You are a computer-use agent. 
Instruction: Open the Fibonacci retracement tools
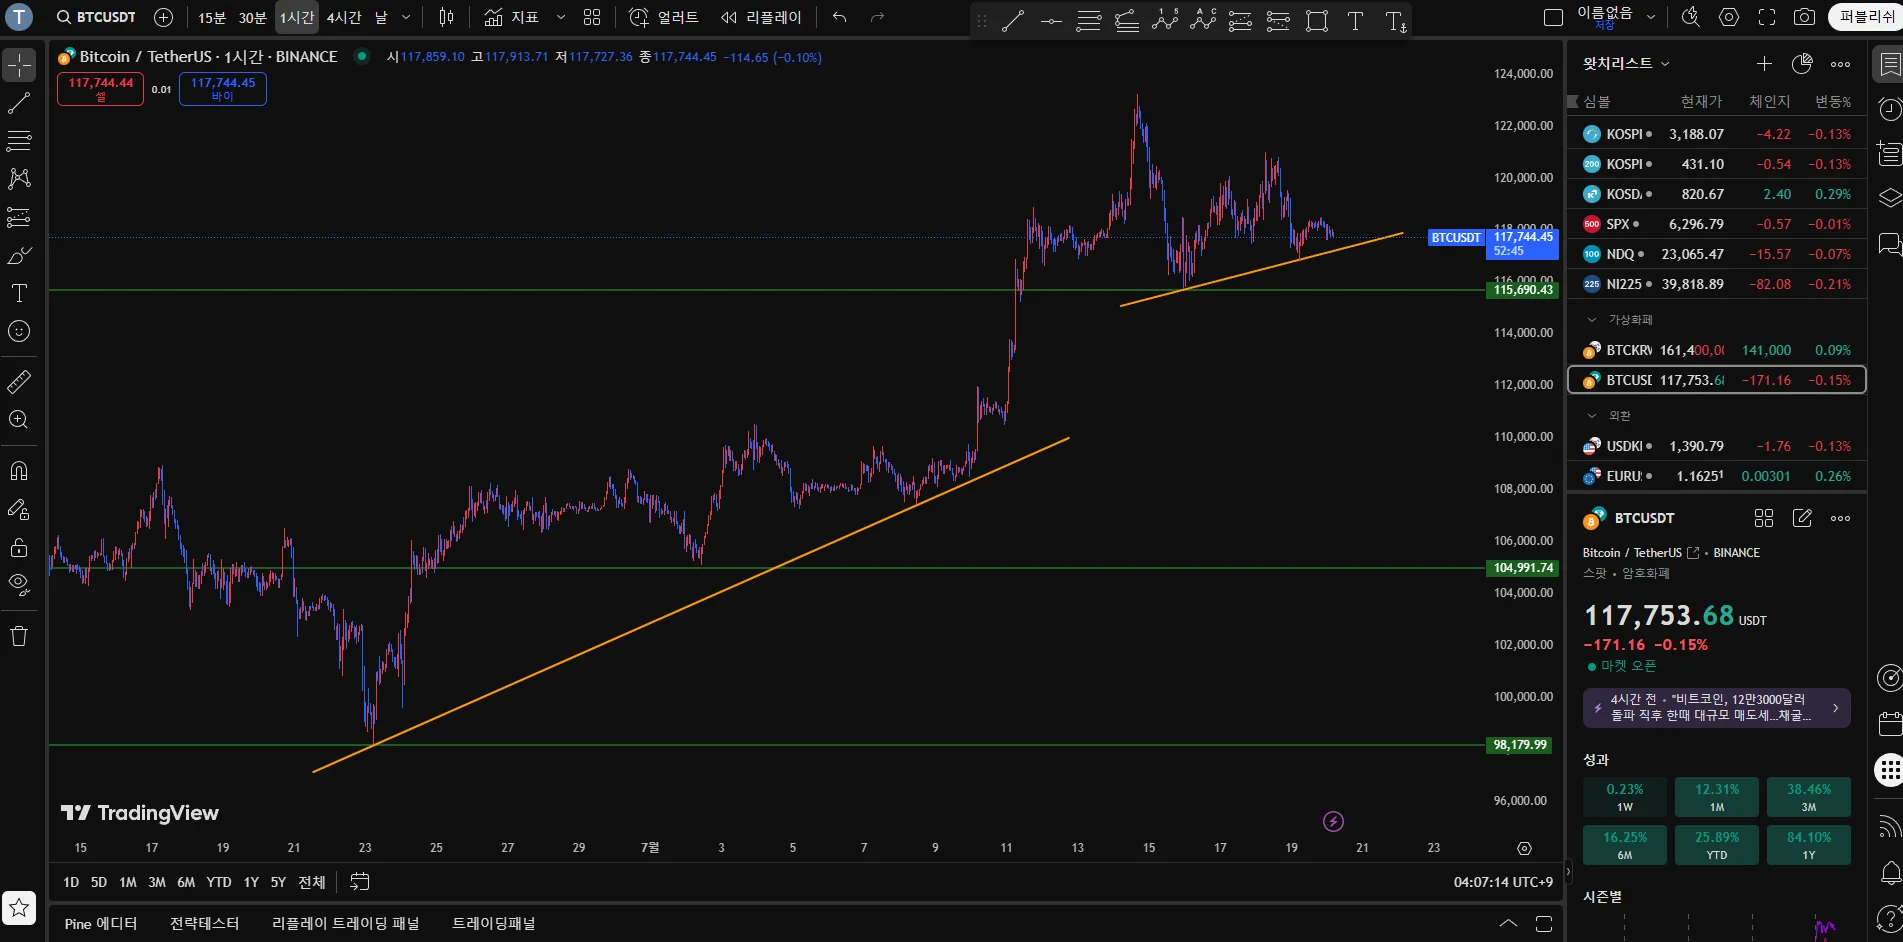(x=19, y=141)
